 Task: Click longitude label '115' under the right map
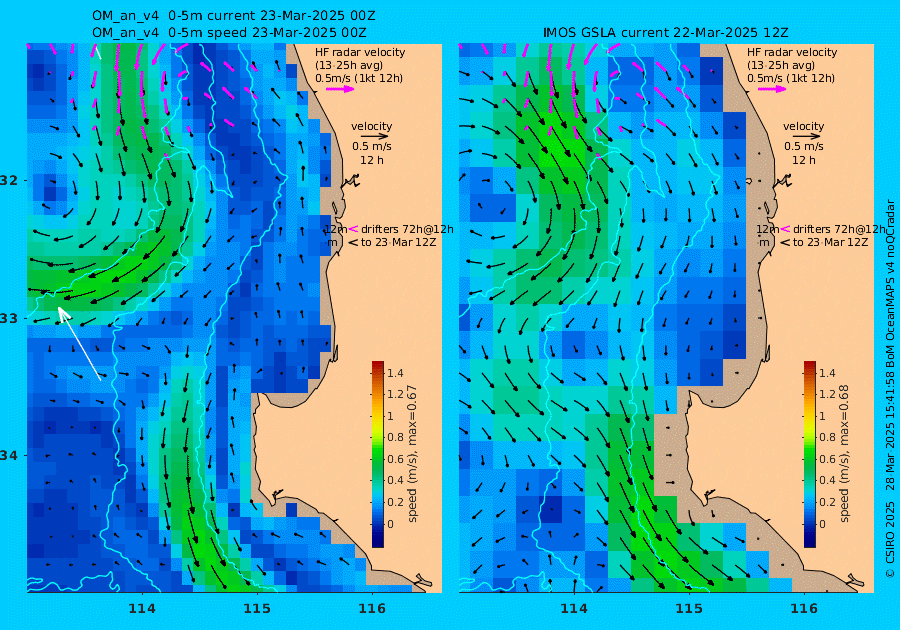tap(689, 609)
